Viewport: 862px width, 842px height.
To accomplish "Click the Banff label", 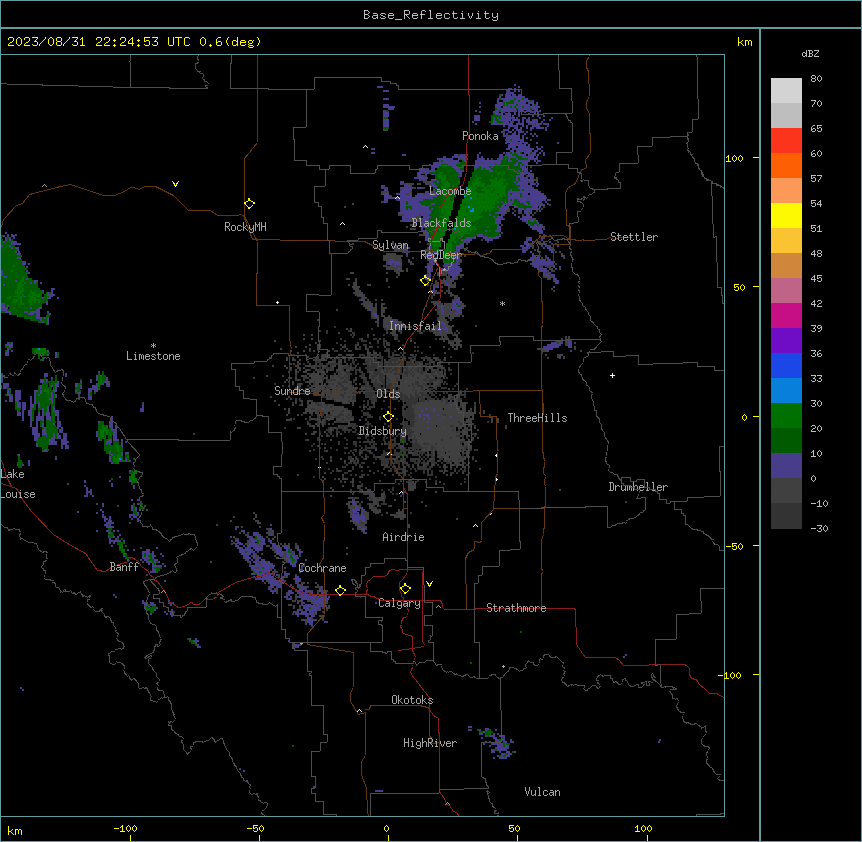I will point(124,567).
